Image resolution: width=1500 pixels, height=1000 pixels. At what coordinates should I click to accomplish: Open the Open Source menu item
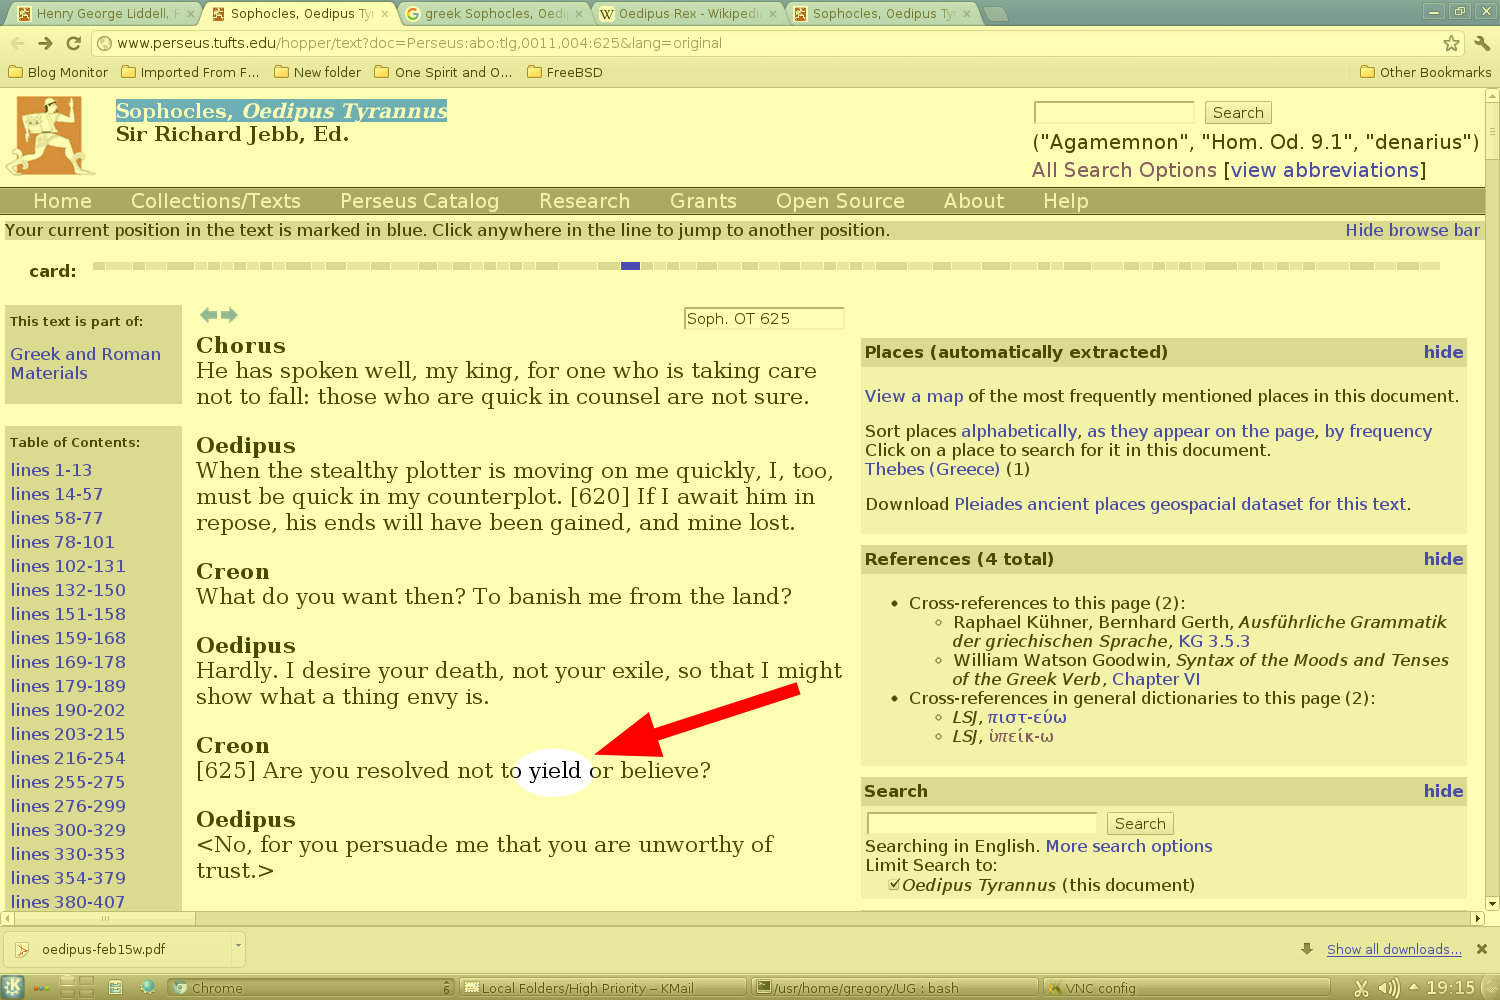[x=840, y=201]
